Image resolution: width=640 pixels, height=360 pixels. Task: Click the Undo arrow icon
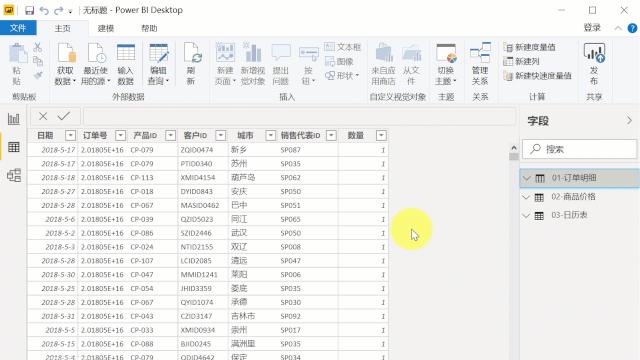pyautogui.click(x=44, y=11)
